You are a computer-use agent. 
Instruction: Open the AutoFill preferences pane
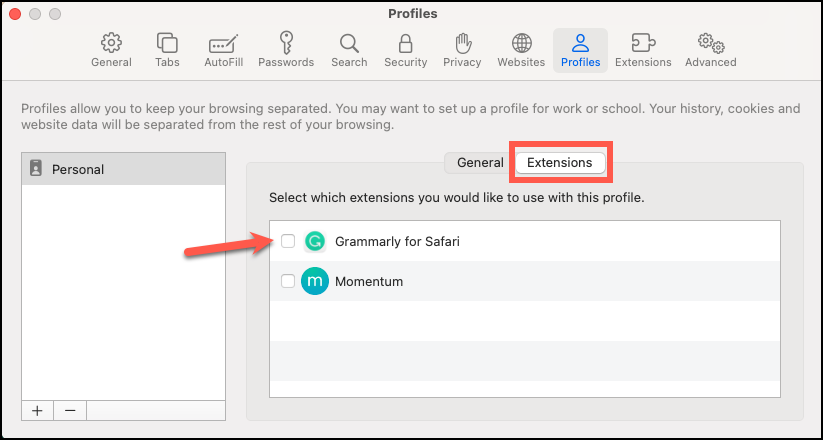(221, 50)
